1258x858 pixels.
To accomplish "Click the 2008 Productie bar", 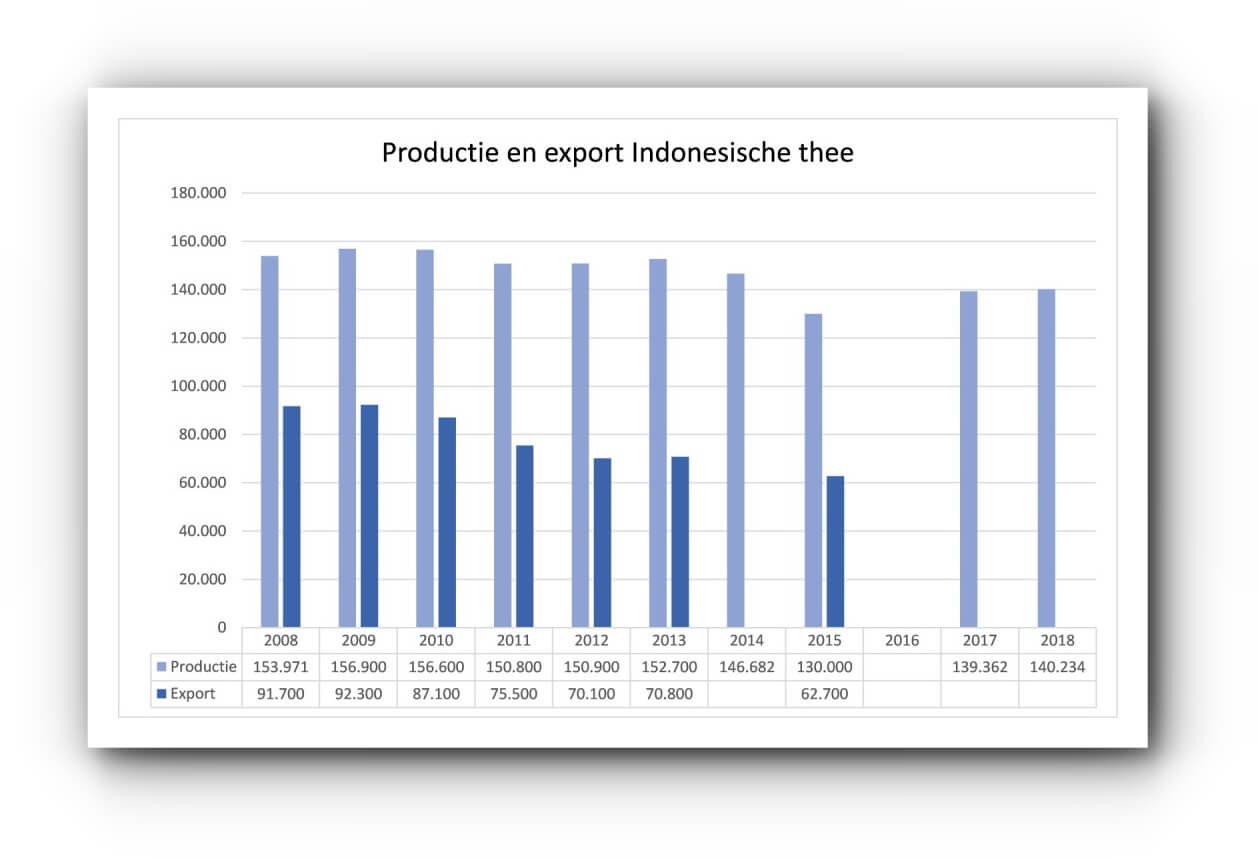I will 270,441.
